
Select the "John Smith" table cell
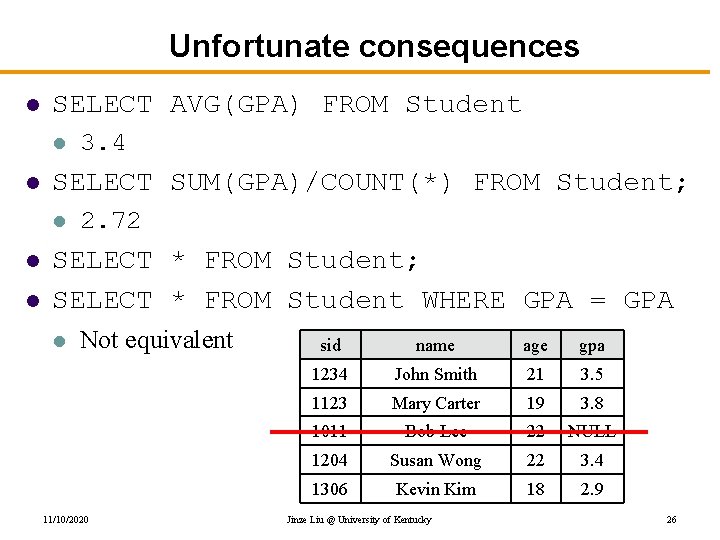pyautogui.click(x=435, y=374)
